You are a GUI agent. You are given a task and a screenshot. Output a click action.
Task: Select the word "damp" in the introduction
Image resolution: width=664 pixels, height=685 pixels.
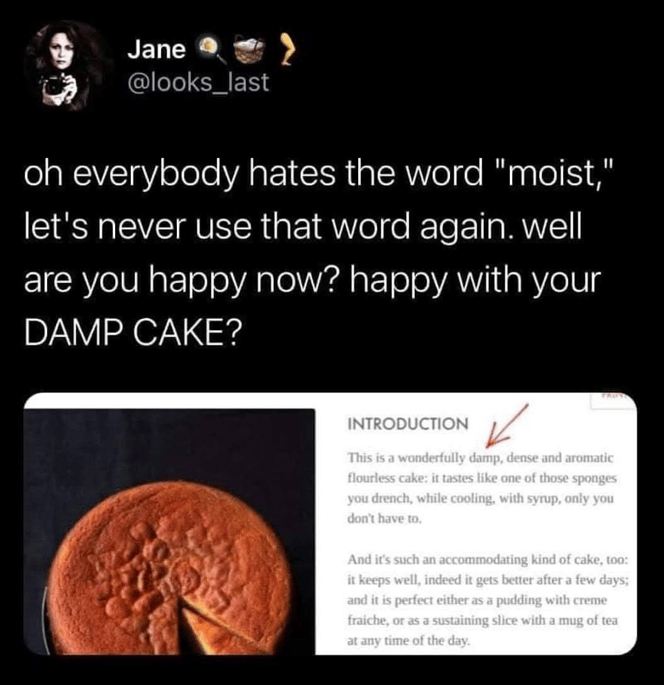point(482,458)
